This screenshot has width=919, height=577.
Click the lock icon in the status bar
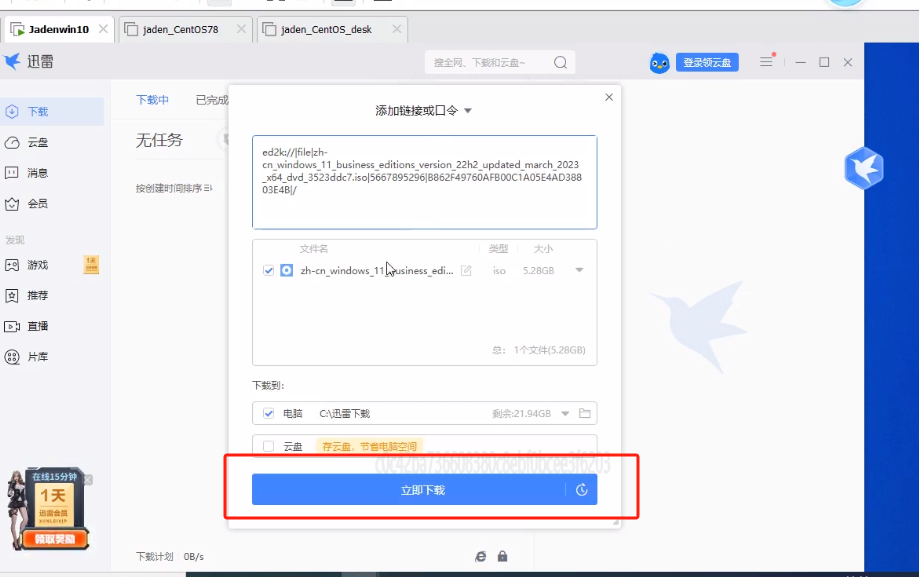pos(502,556)
